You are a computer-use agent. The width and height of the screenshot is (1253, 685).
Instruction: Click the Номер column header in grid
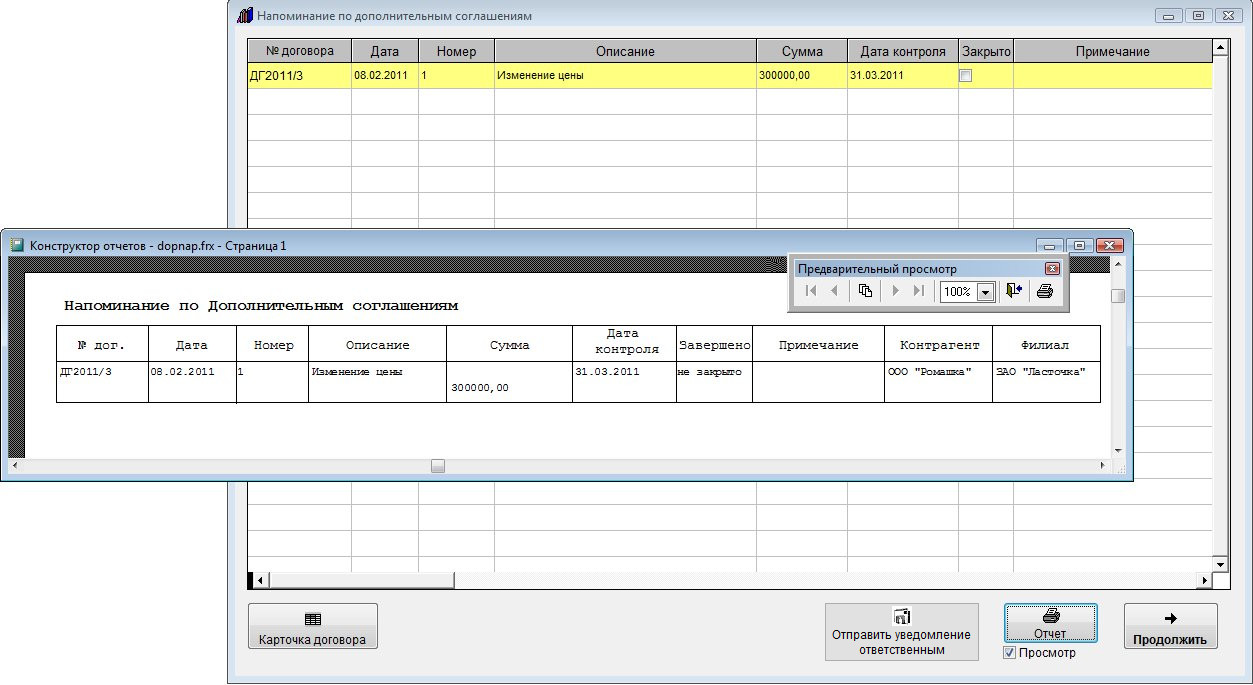(x=456, y=51)
